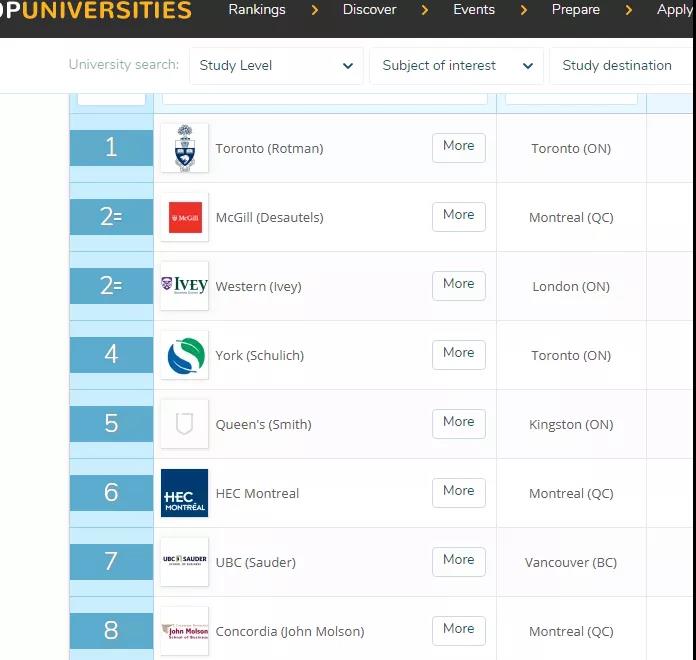Screen dimensions: 696x660
Task: Select the UBC (Sauder) school name
Action: pyautogui.click(x=256, y=563)
